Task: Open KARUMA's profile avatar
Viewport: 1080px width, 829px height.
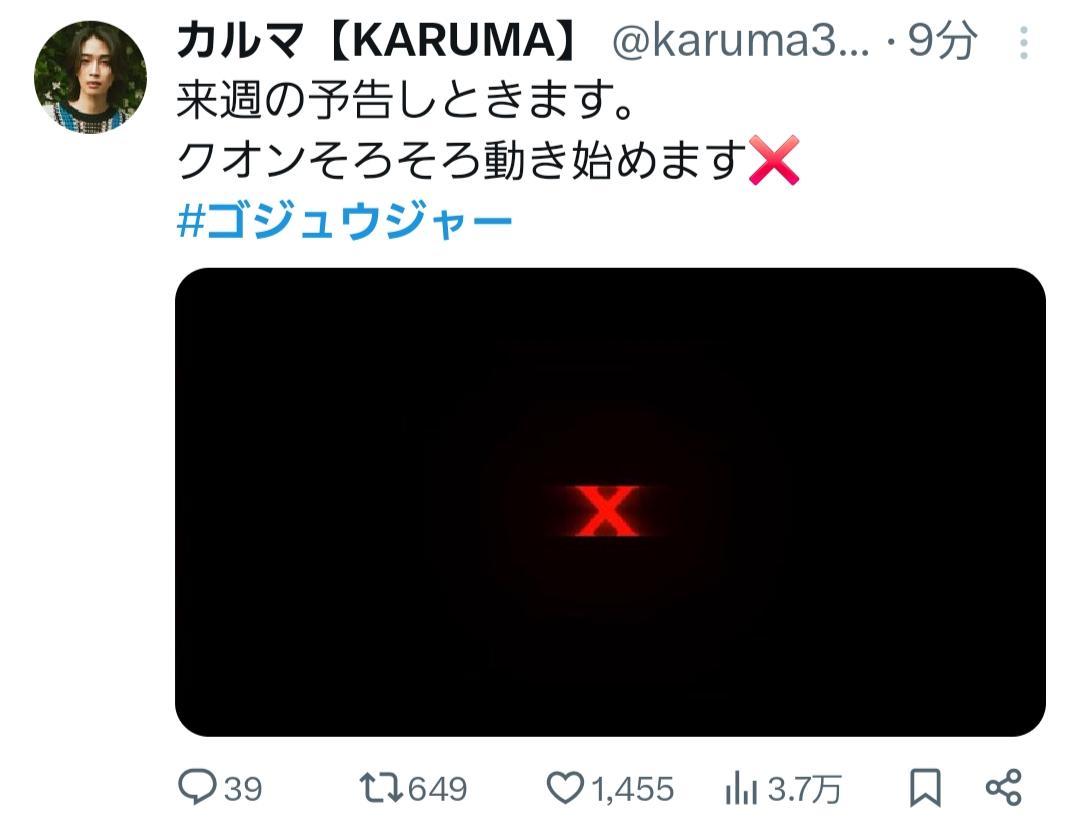Action: pos(90,76)
